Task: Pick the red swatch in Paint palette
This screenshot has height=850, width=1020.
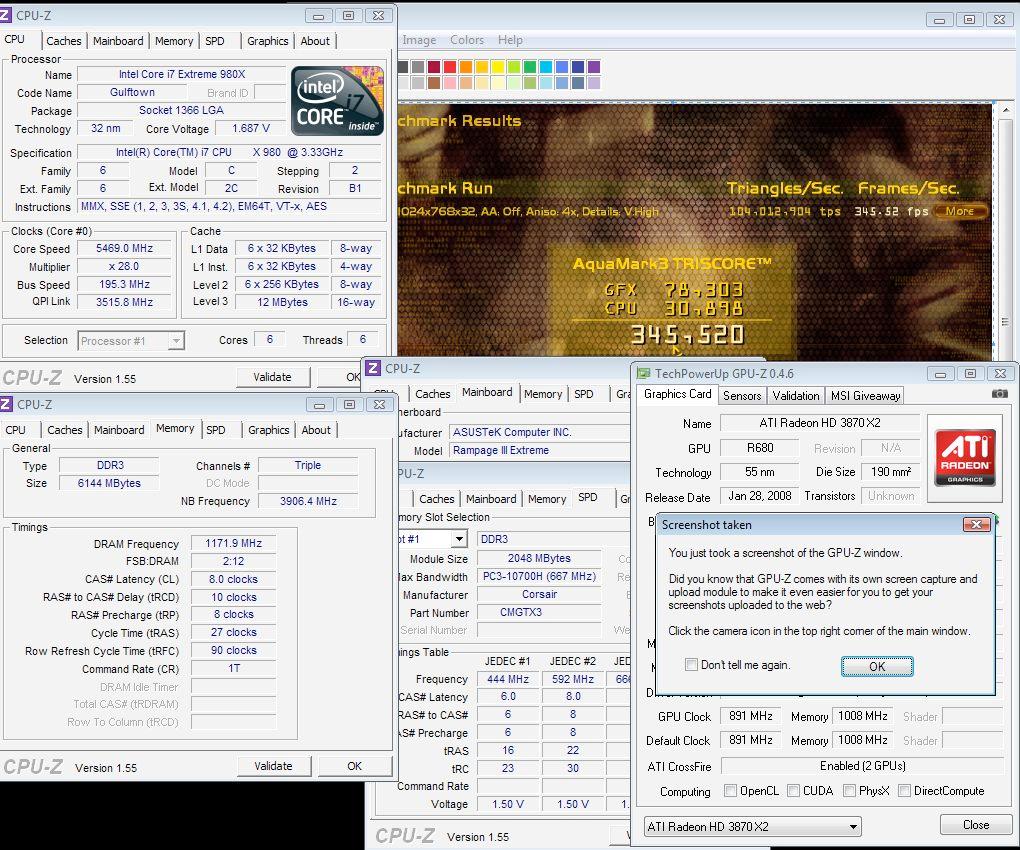Action: (x=450, y=67)
